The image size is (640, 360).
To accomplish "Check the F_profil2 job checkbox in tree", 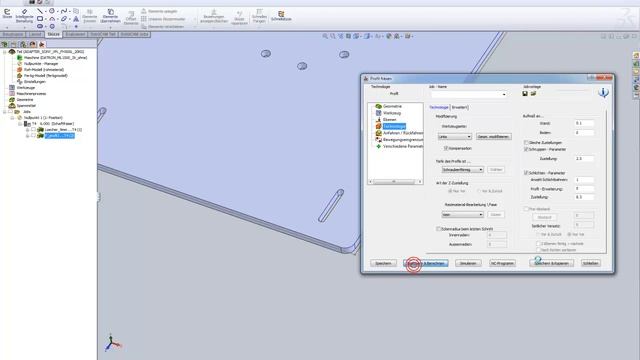I will coord(33,136).
